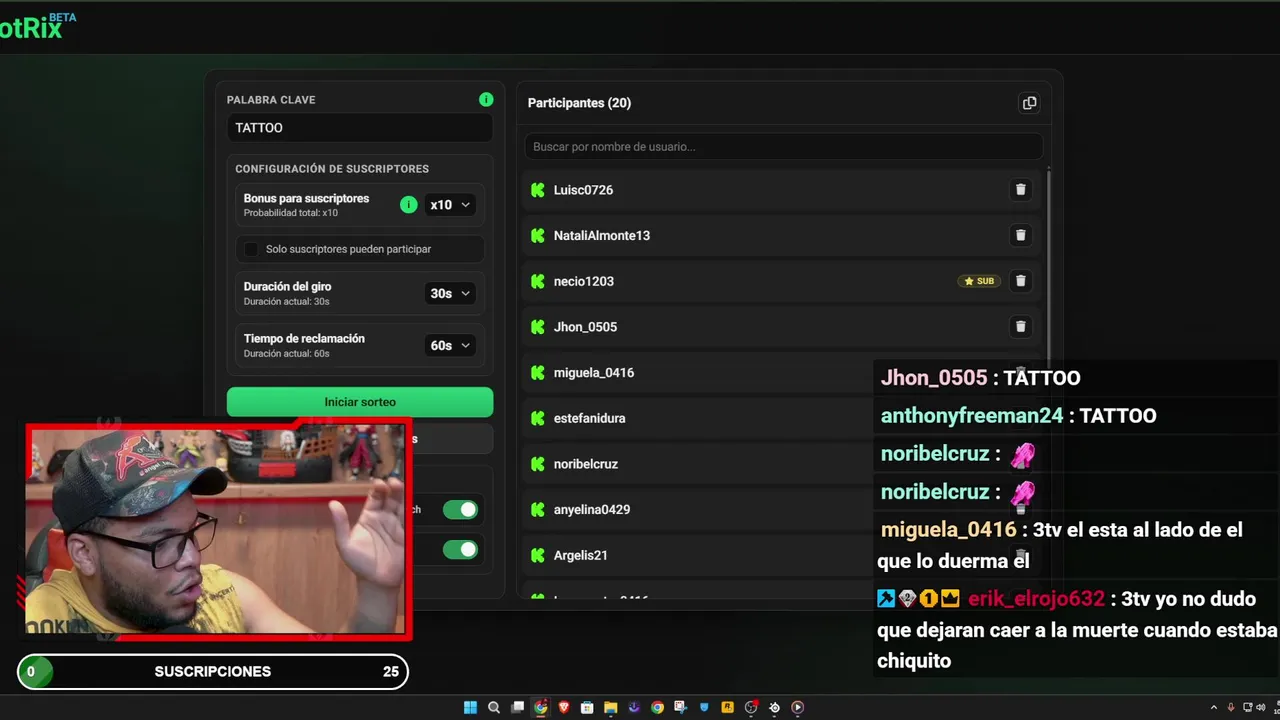Open Windows taskbar search
Screen dimensions: 1280x720
point(494,707)
